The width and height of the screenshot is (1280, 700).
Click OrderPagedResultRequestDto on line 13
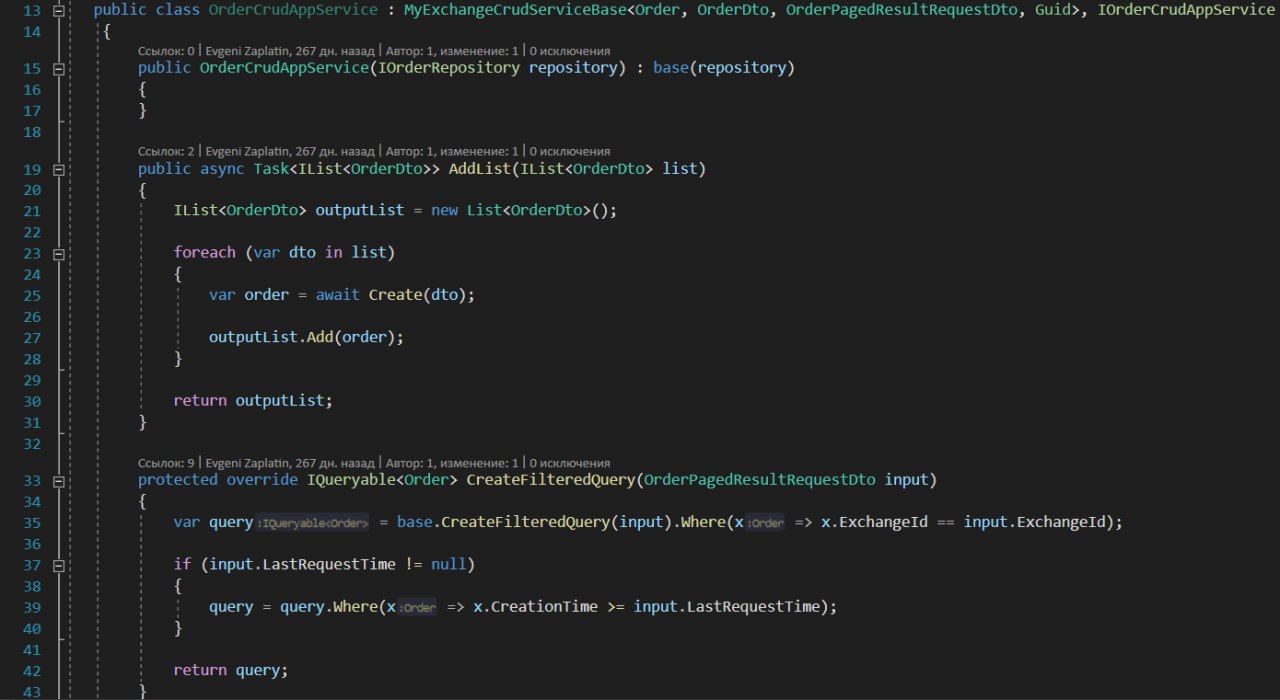pos(902,11)
